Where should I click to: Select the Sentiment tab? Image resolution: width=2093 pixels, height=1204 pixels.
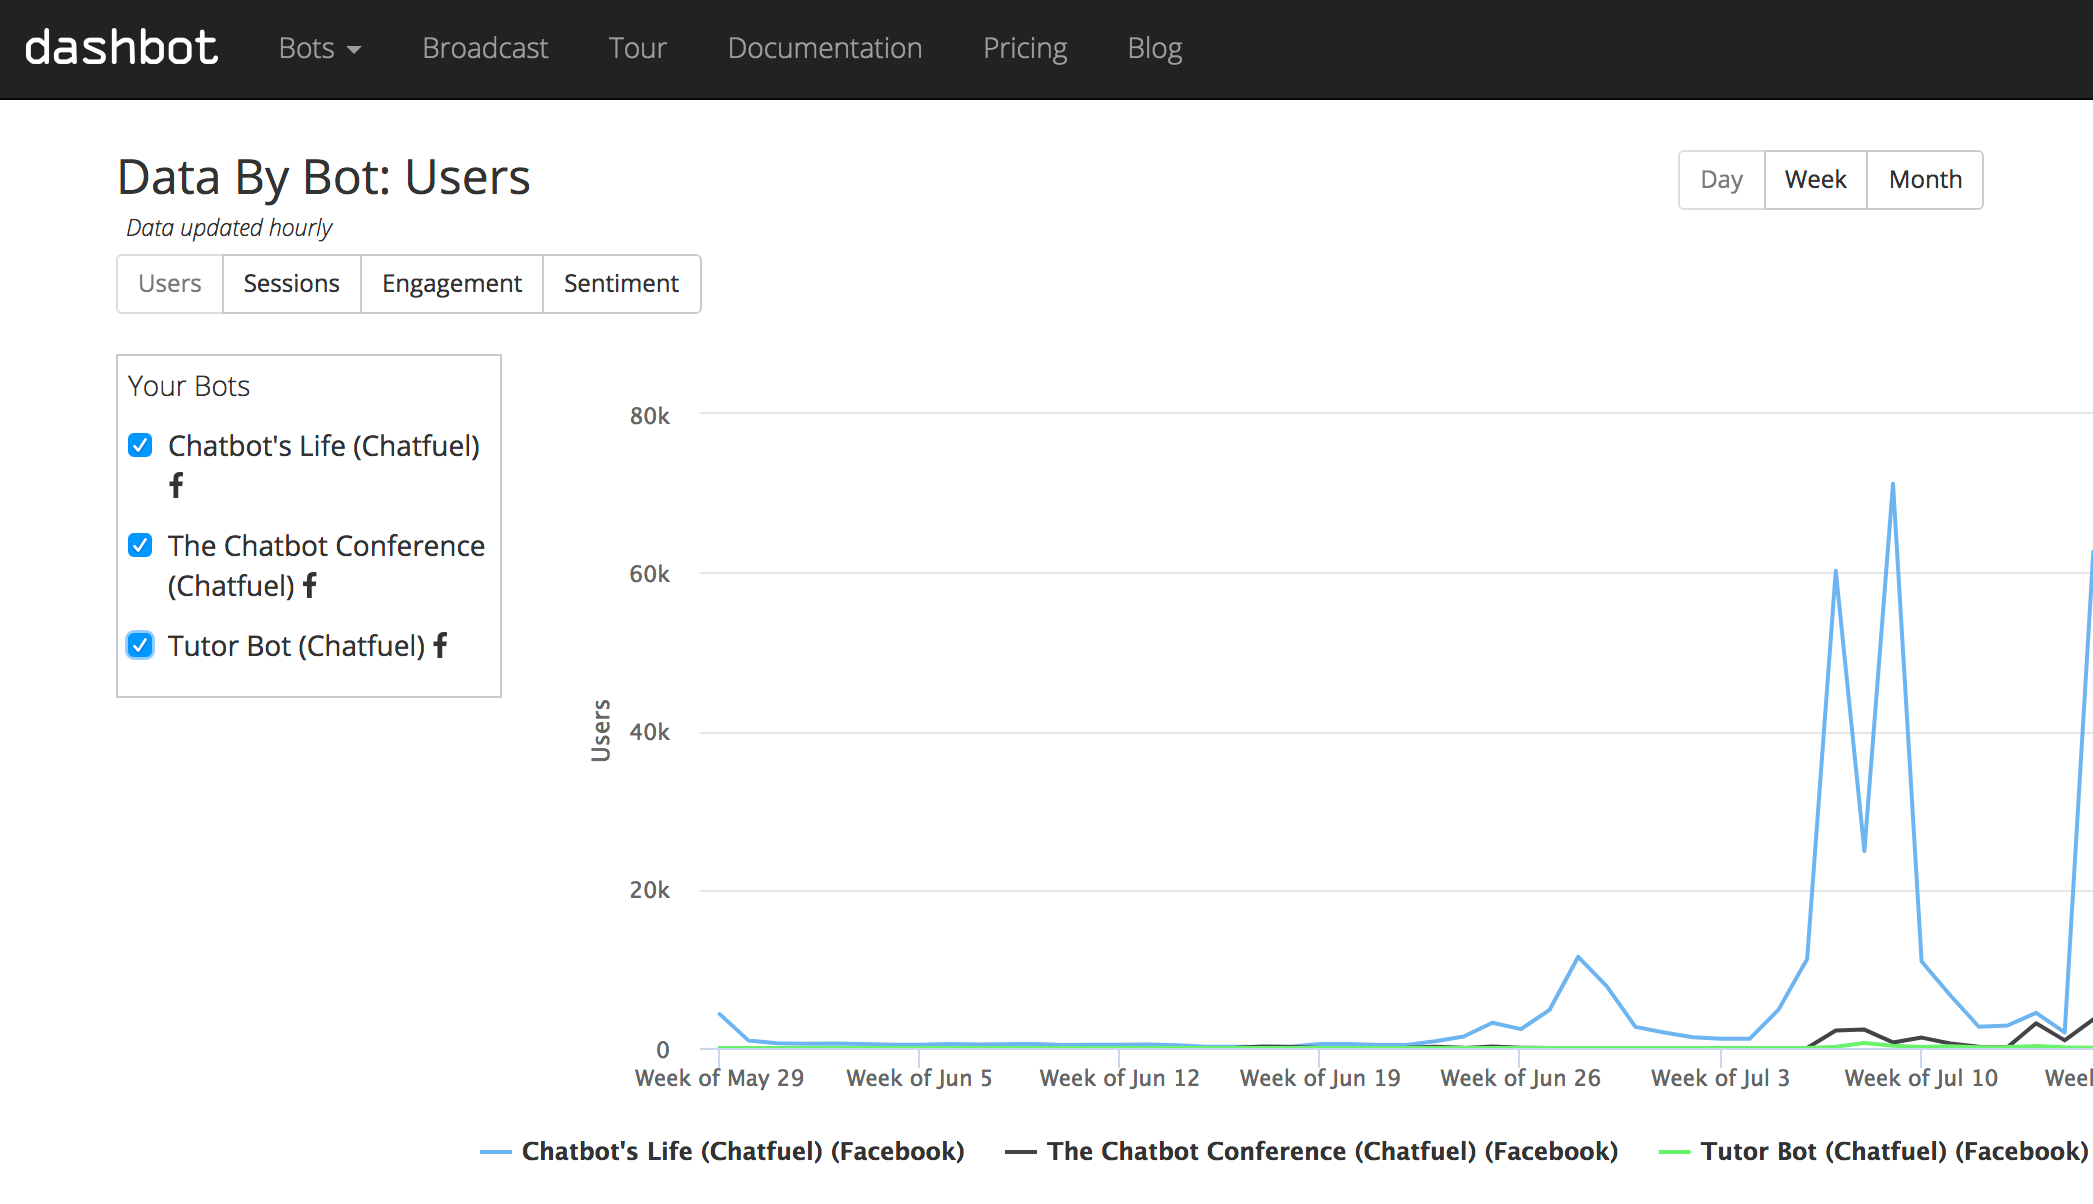(x=621, y=284)
